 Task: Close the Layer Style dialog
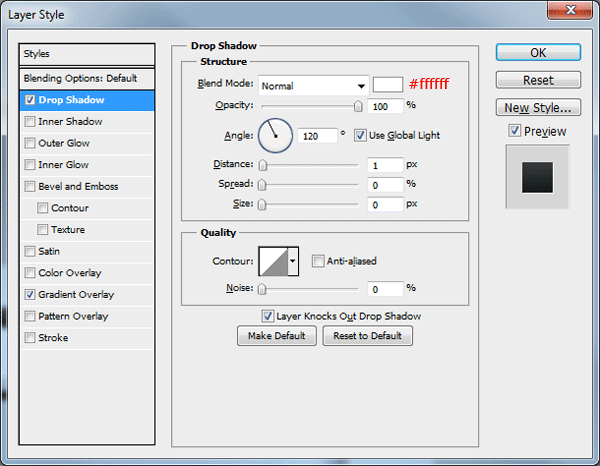click(570, 10)
